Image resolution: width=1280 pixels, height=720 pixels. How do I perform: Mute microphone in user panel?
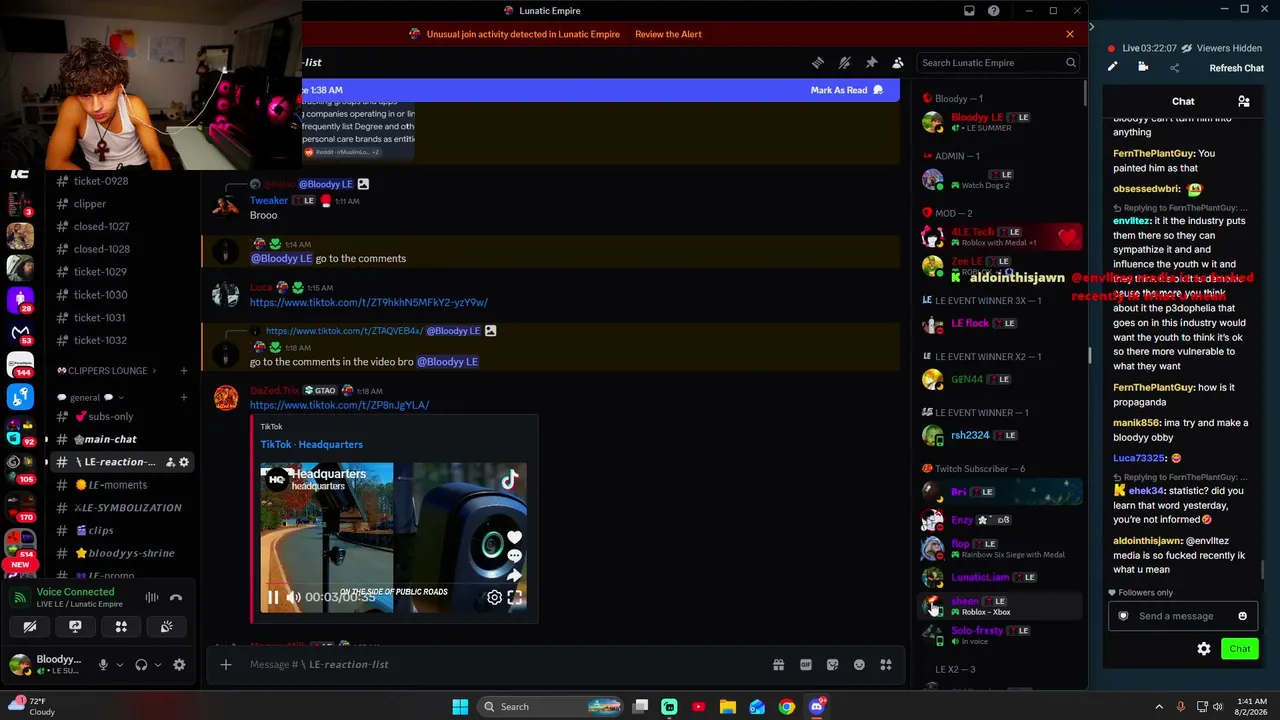click(x=103, y=665)
